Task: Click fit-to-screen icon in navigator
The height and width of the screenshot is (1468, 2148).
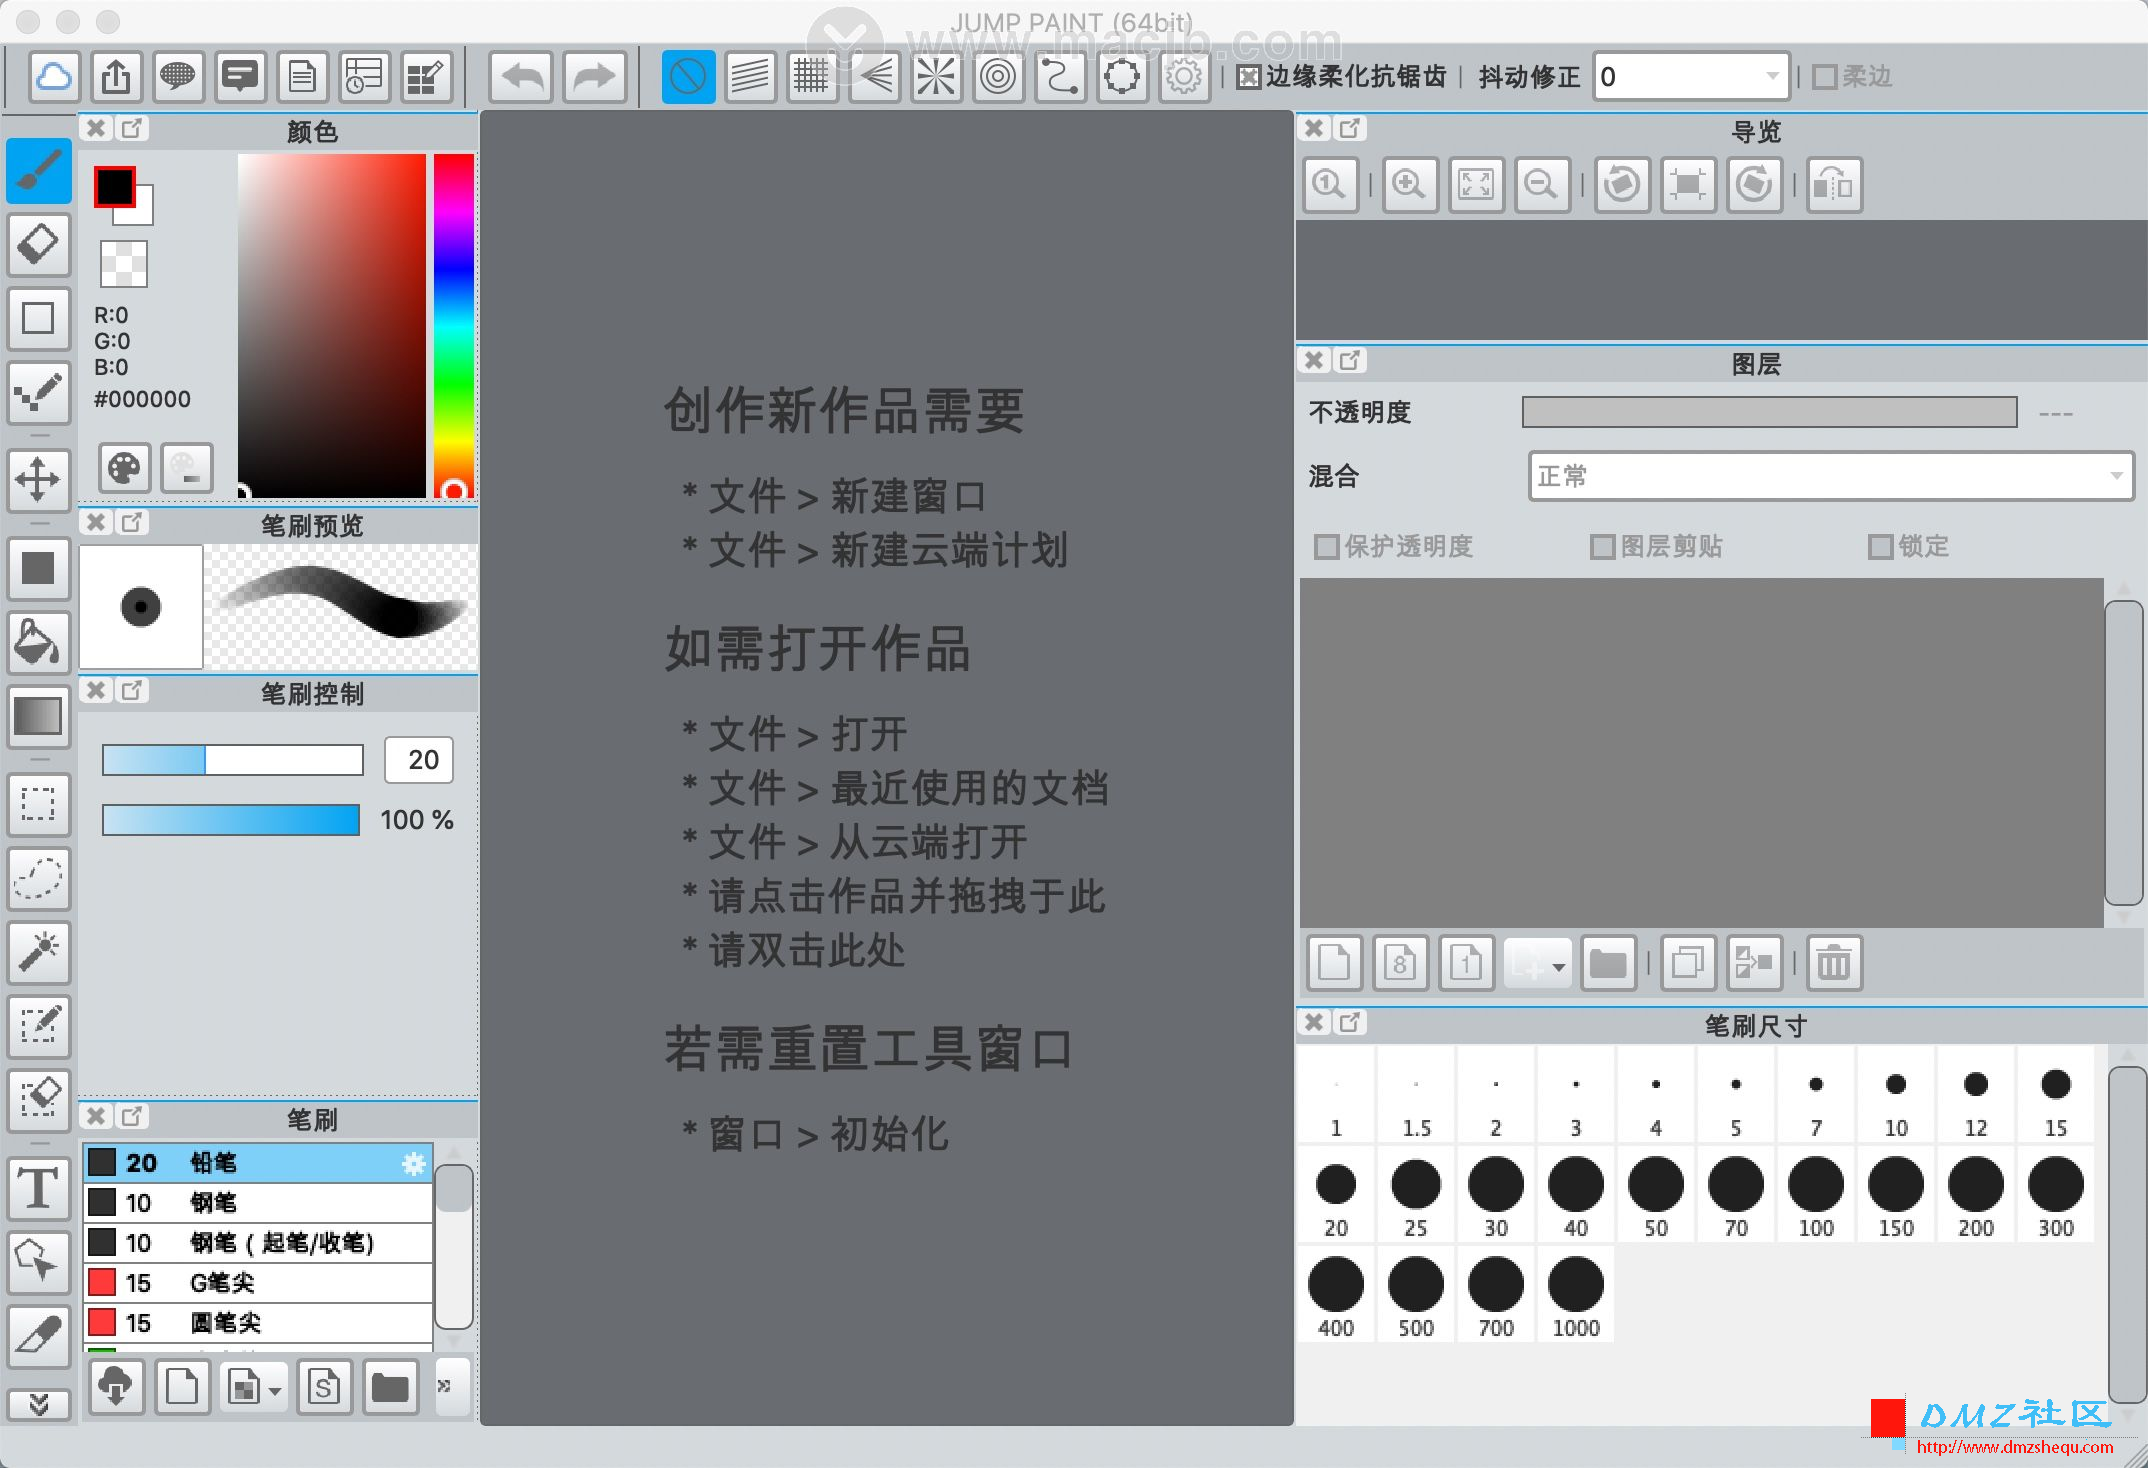Action: tap(1476, 185)
